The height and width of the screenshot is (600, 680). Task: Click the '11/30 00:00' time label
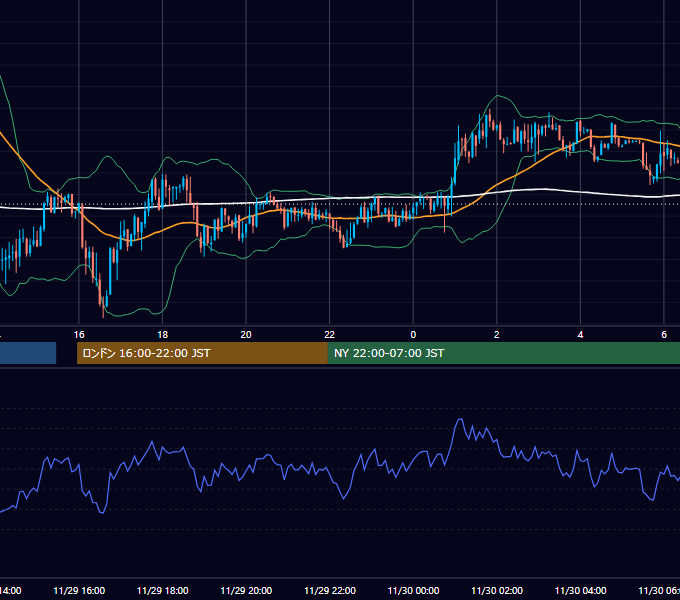413,590
